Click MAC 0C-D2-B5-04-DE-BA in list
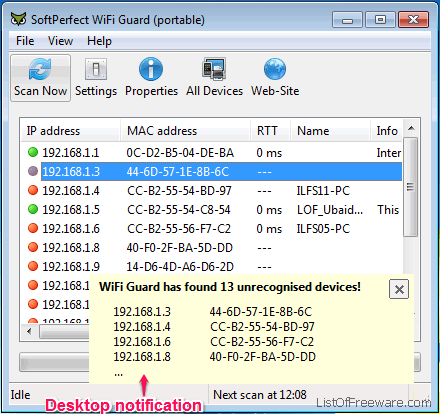This screenshot has height=414, width=440. 180,153
